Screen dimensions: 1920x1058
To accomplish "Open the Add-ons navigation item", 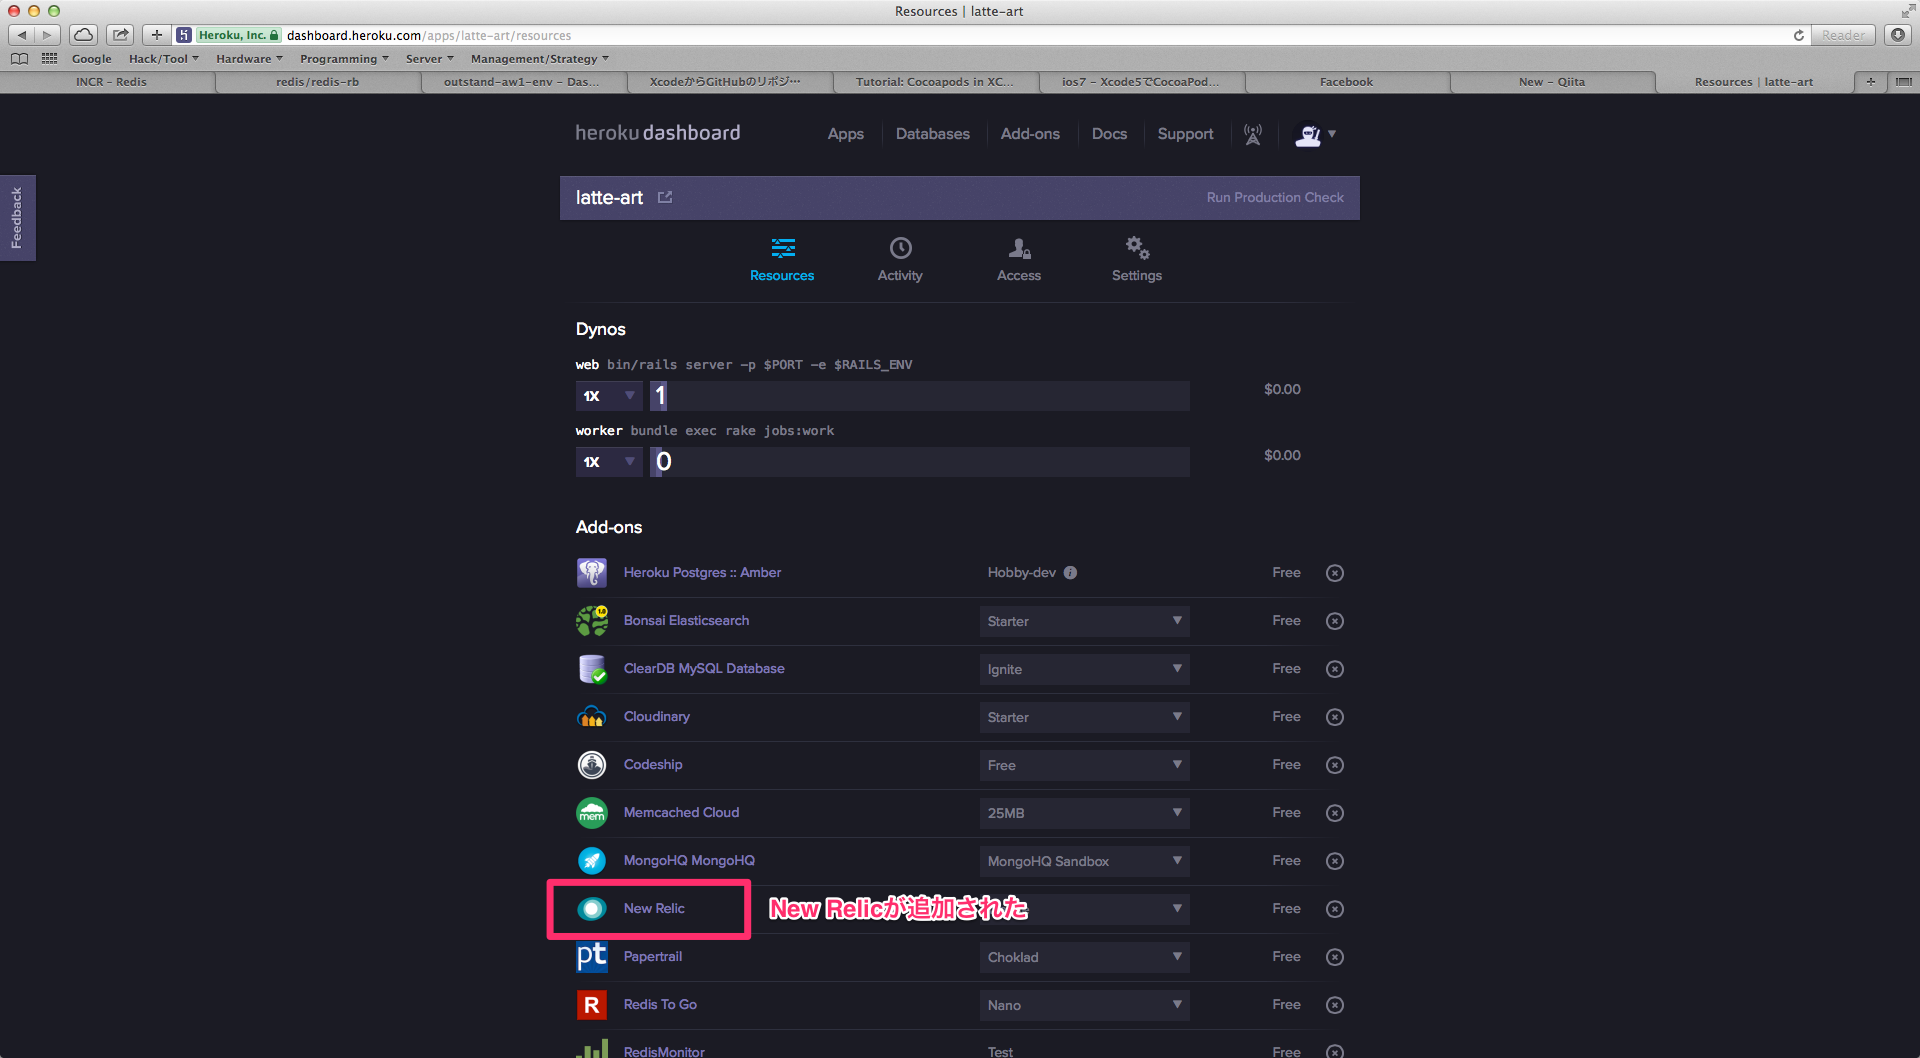I will click(x=1030, y=134).
